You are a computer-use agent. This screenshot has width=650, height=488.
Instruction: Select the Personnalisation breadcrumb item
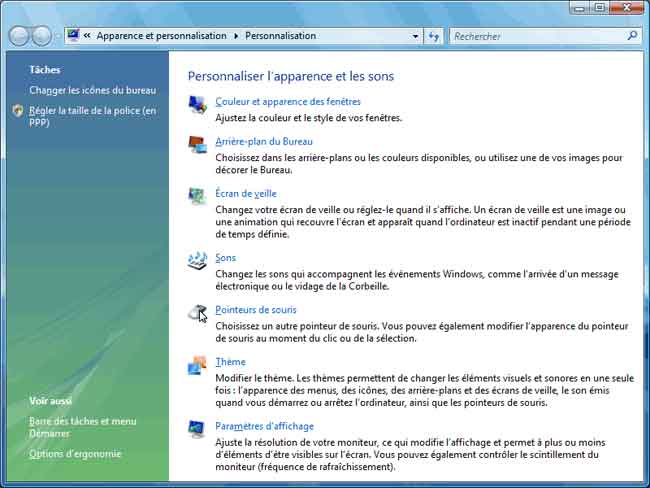click(x=280, y=36)
